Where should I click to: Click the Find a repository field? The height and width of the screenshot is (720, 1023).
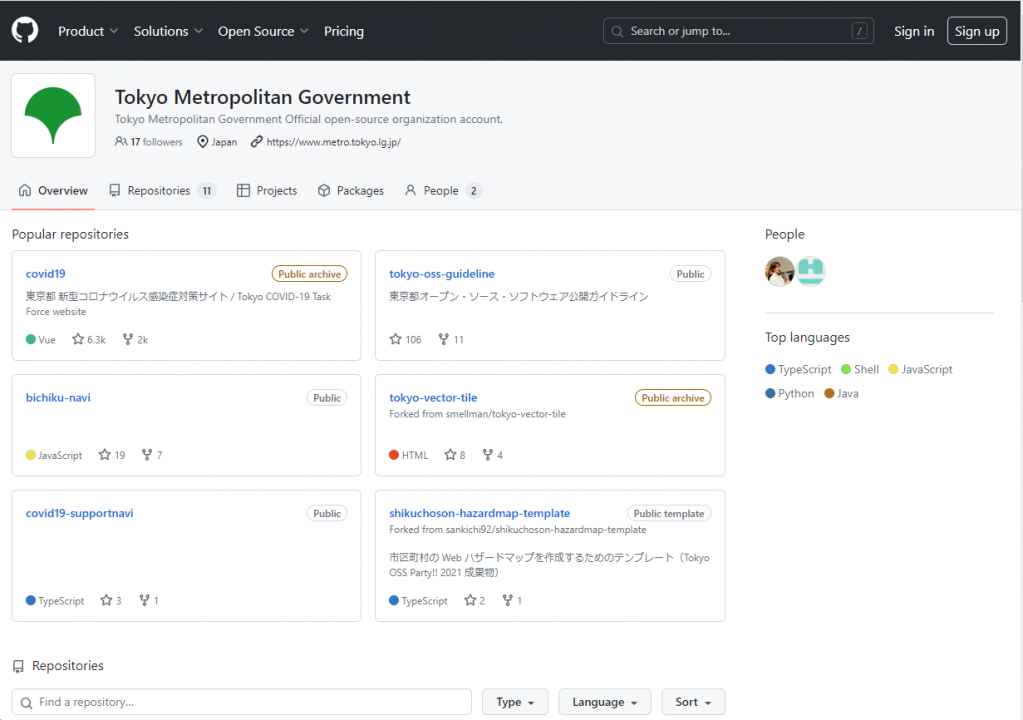point(241,702)
